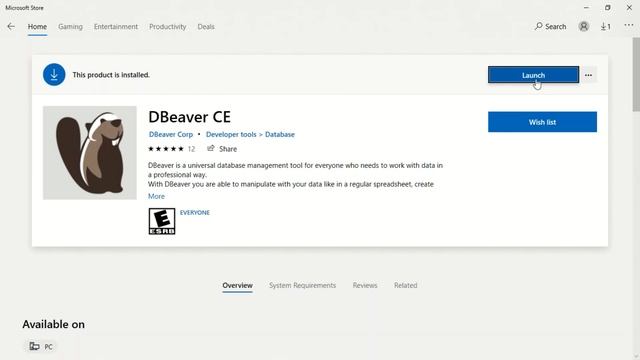Click the vertical scrollbar thumb
Image resolution: width=640 pixels, height=360 pixels.
[x=636, y=74]
